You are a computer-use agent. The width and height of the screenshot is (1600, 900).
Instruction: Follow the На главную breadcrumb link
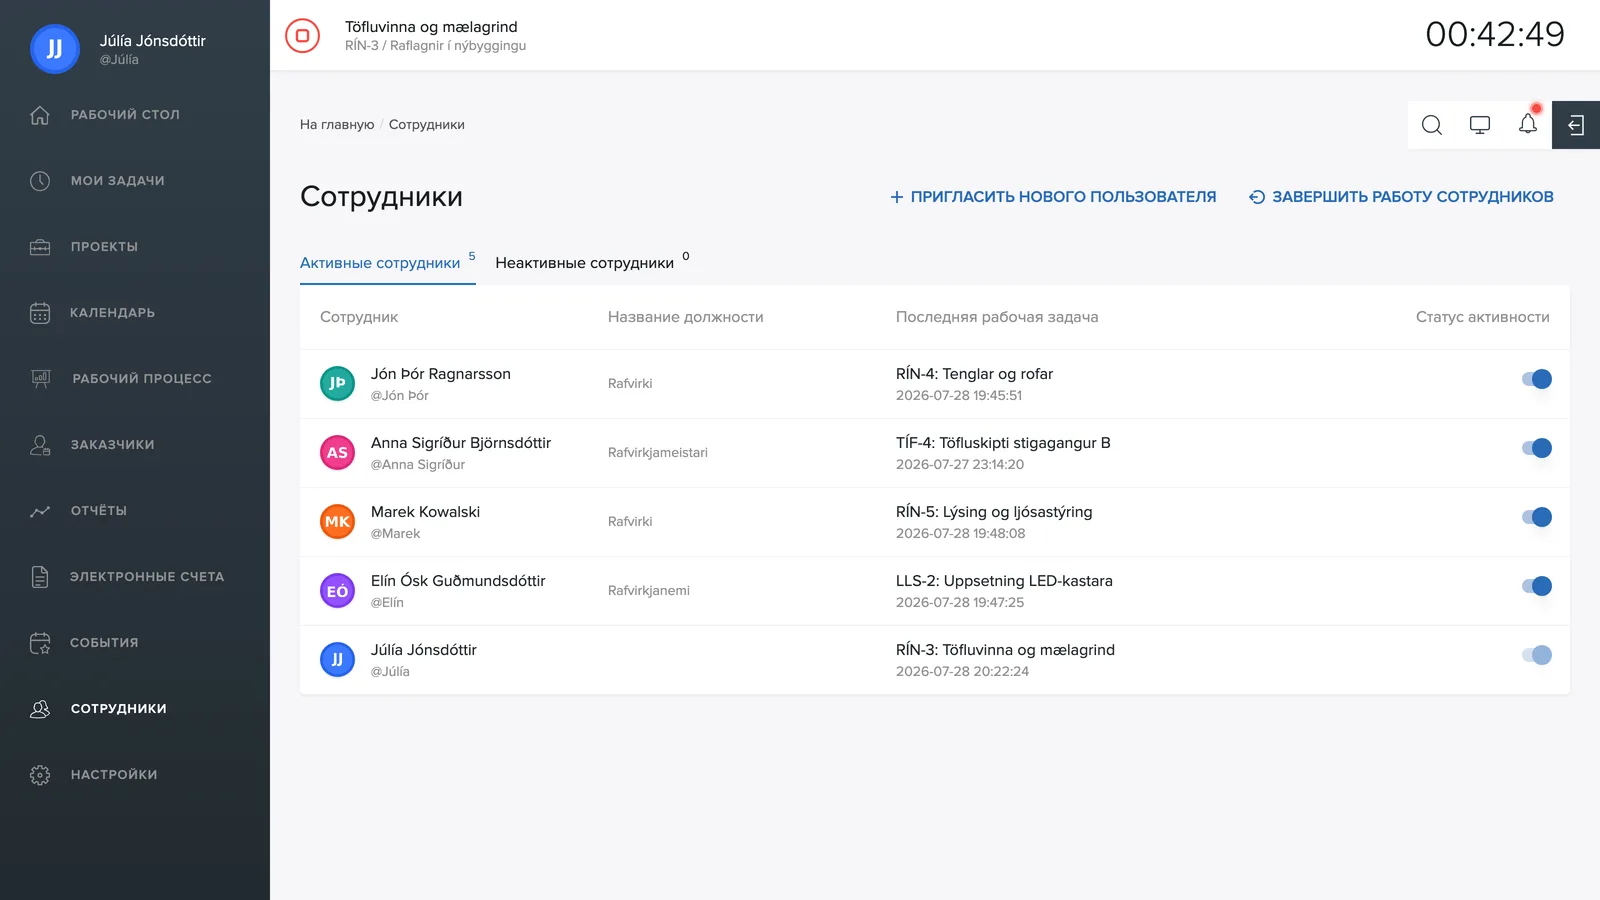[337, 125]
